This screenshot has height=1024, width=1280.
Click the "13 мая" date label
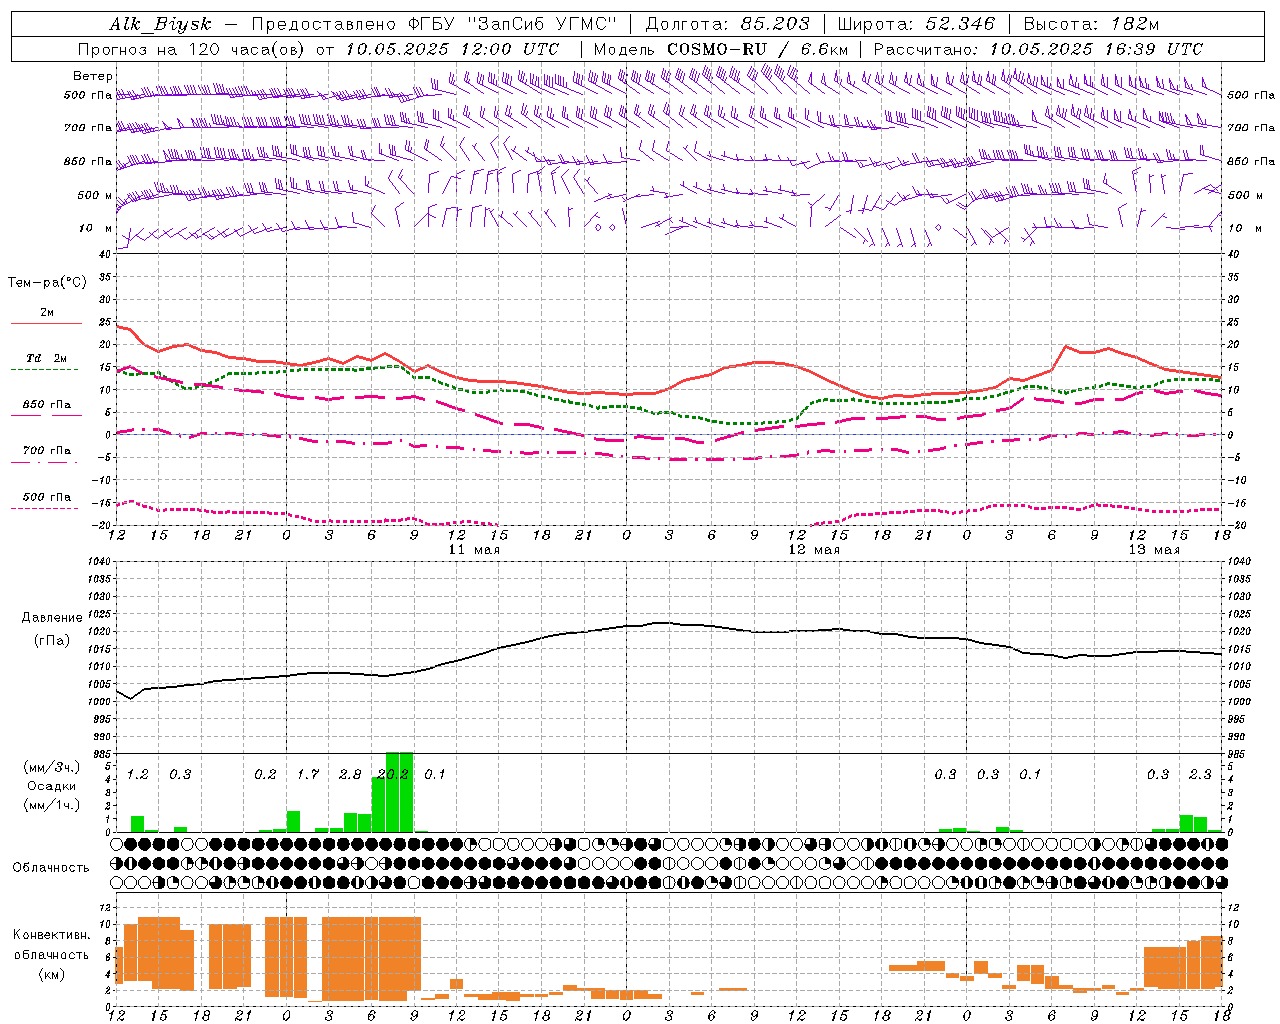click(1154, 550)
